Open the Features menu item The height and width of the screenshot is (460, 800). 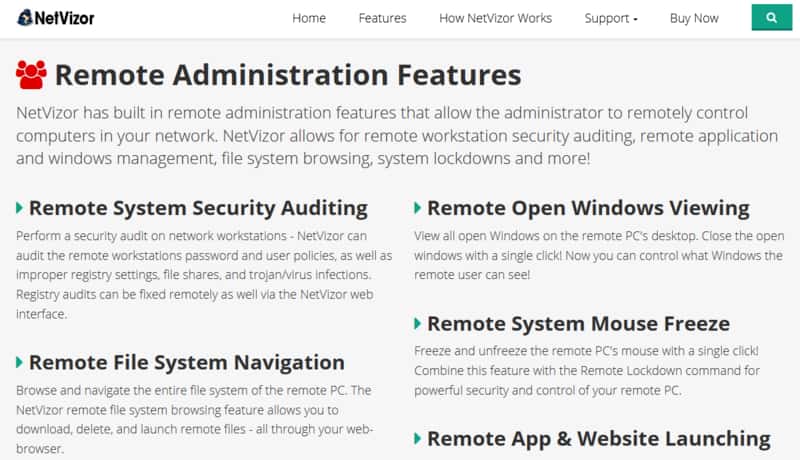pos(382,18)
